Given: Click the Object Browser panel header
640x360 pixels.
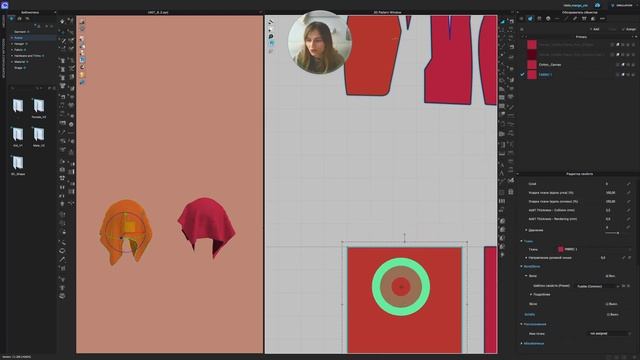Looking at the screenshot, I should (580, 12).
